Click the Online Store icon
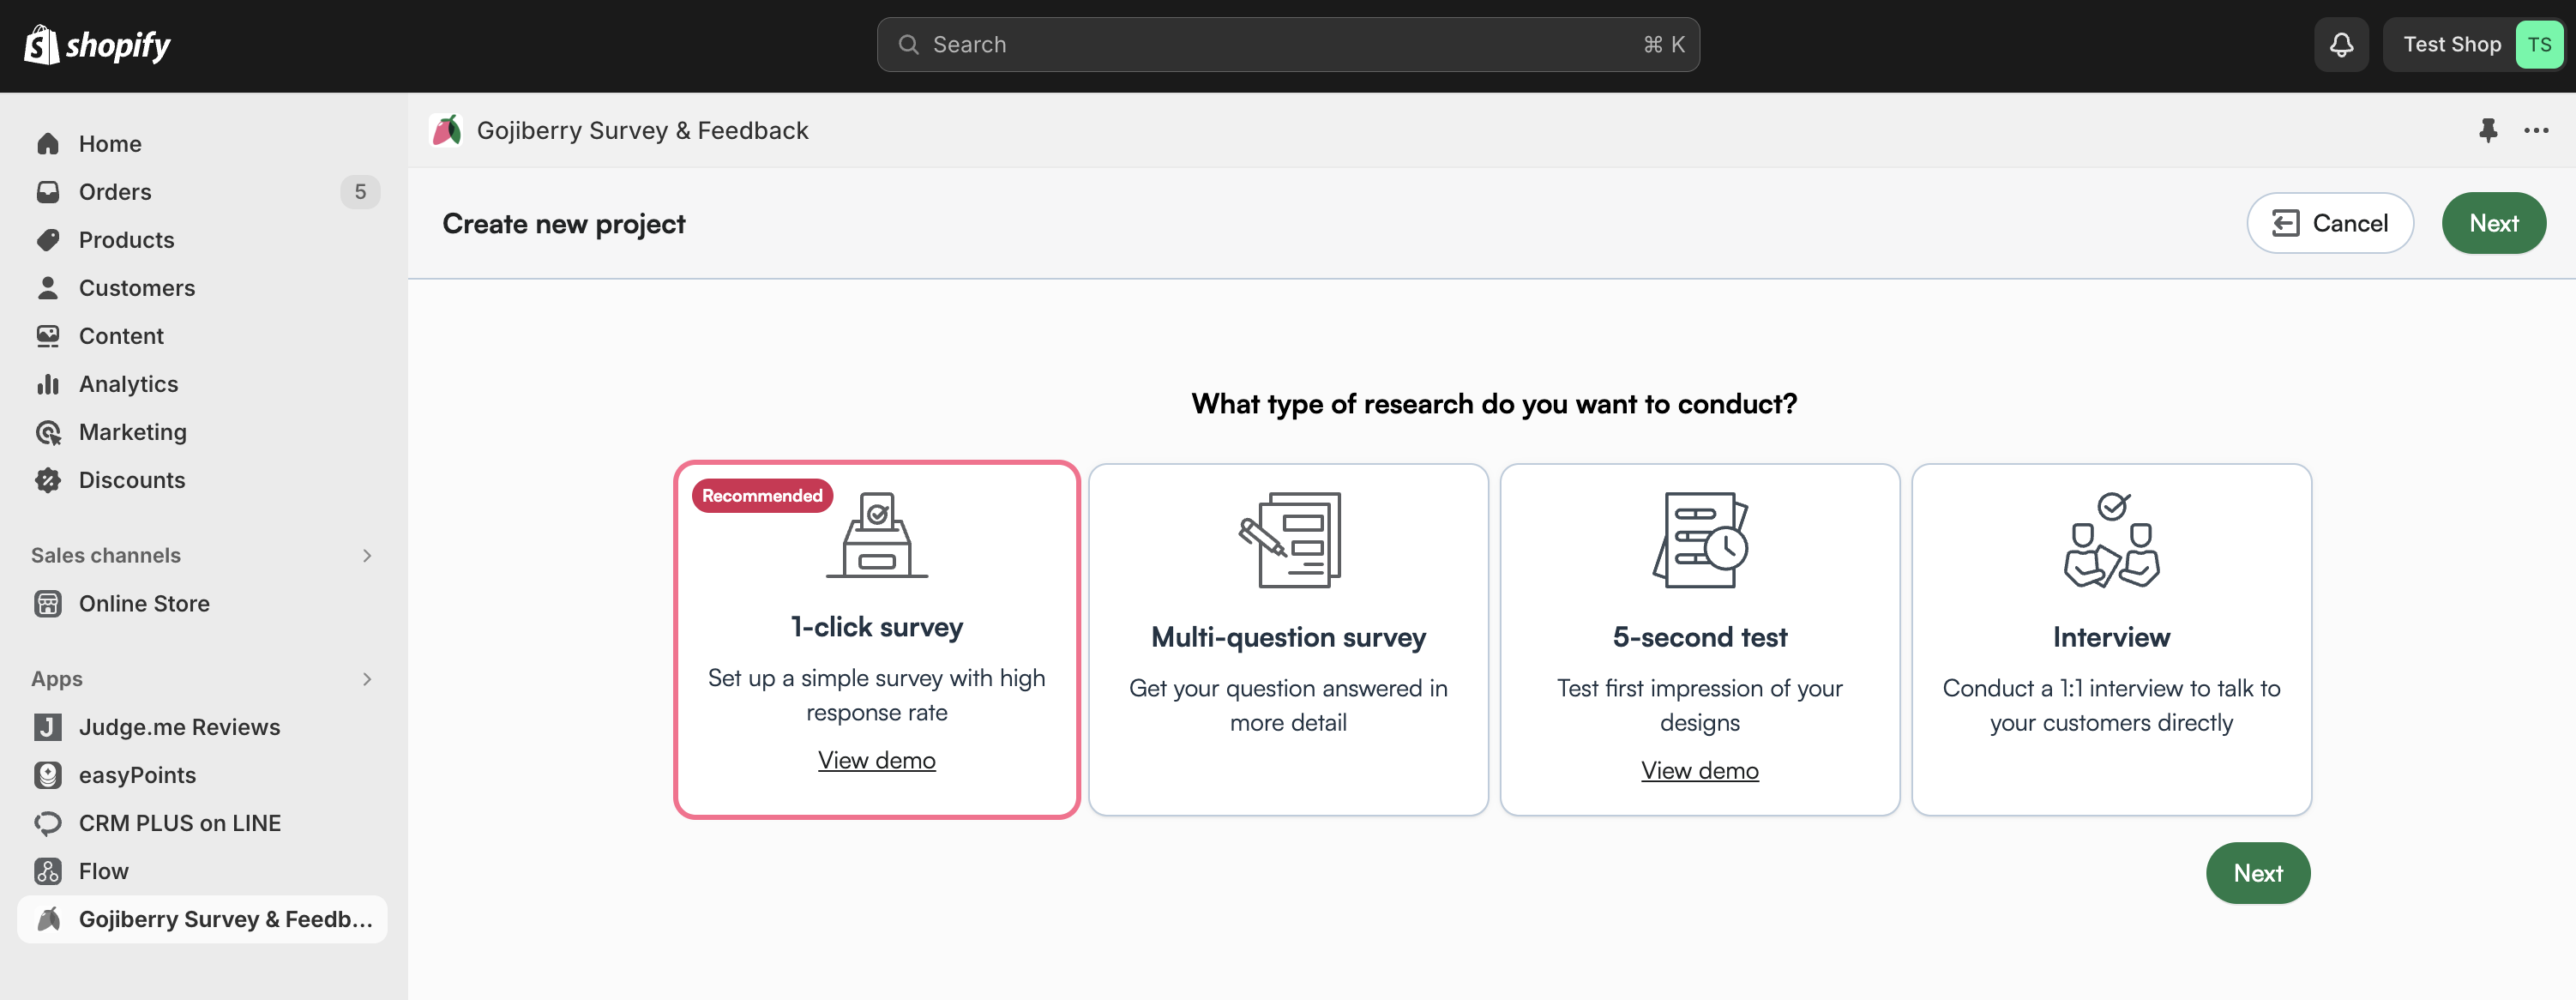 tap(48, 604)
